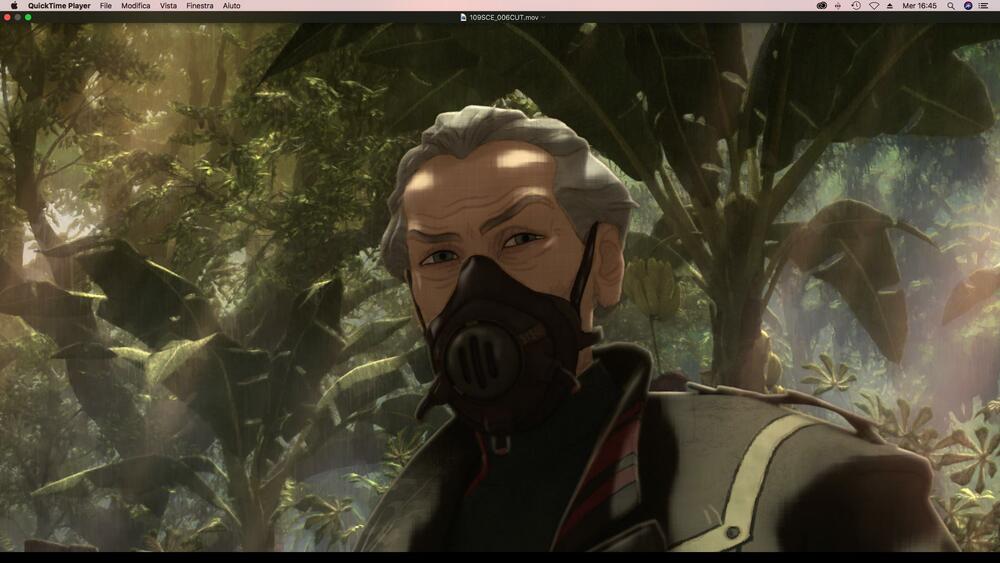Click the 109SCE_006CUT.mov window title
This screenshot has width=1000, height=563.
[x=504, y=17]
